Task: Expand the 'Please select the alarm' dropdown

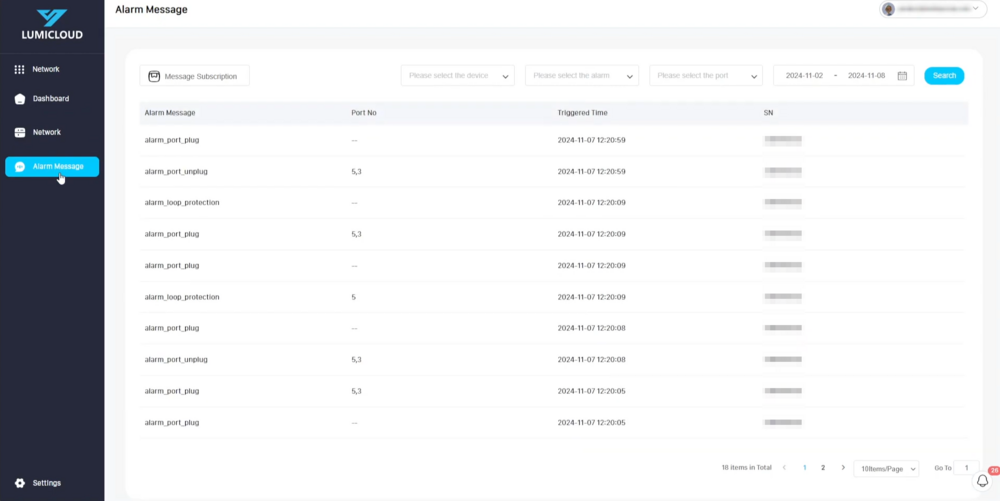Action: (581, 76)
